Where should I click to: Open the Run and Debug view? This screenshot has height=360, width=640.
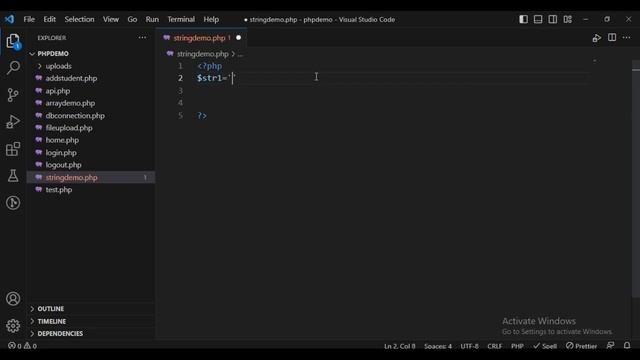point(13,122)
